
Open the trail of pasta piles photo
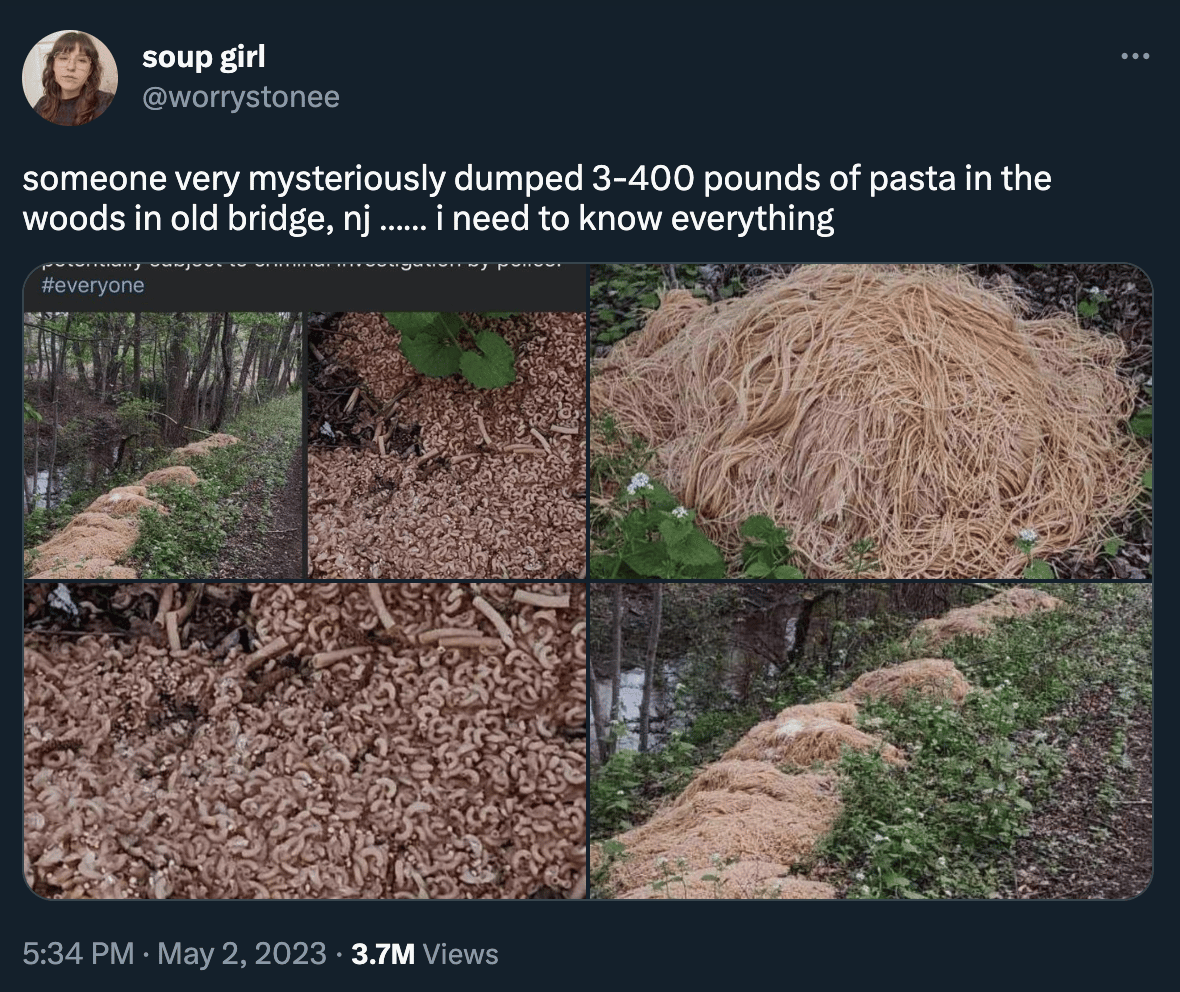871,741
